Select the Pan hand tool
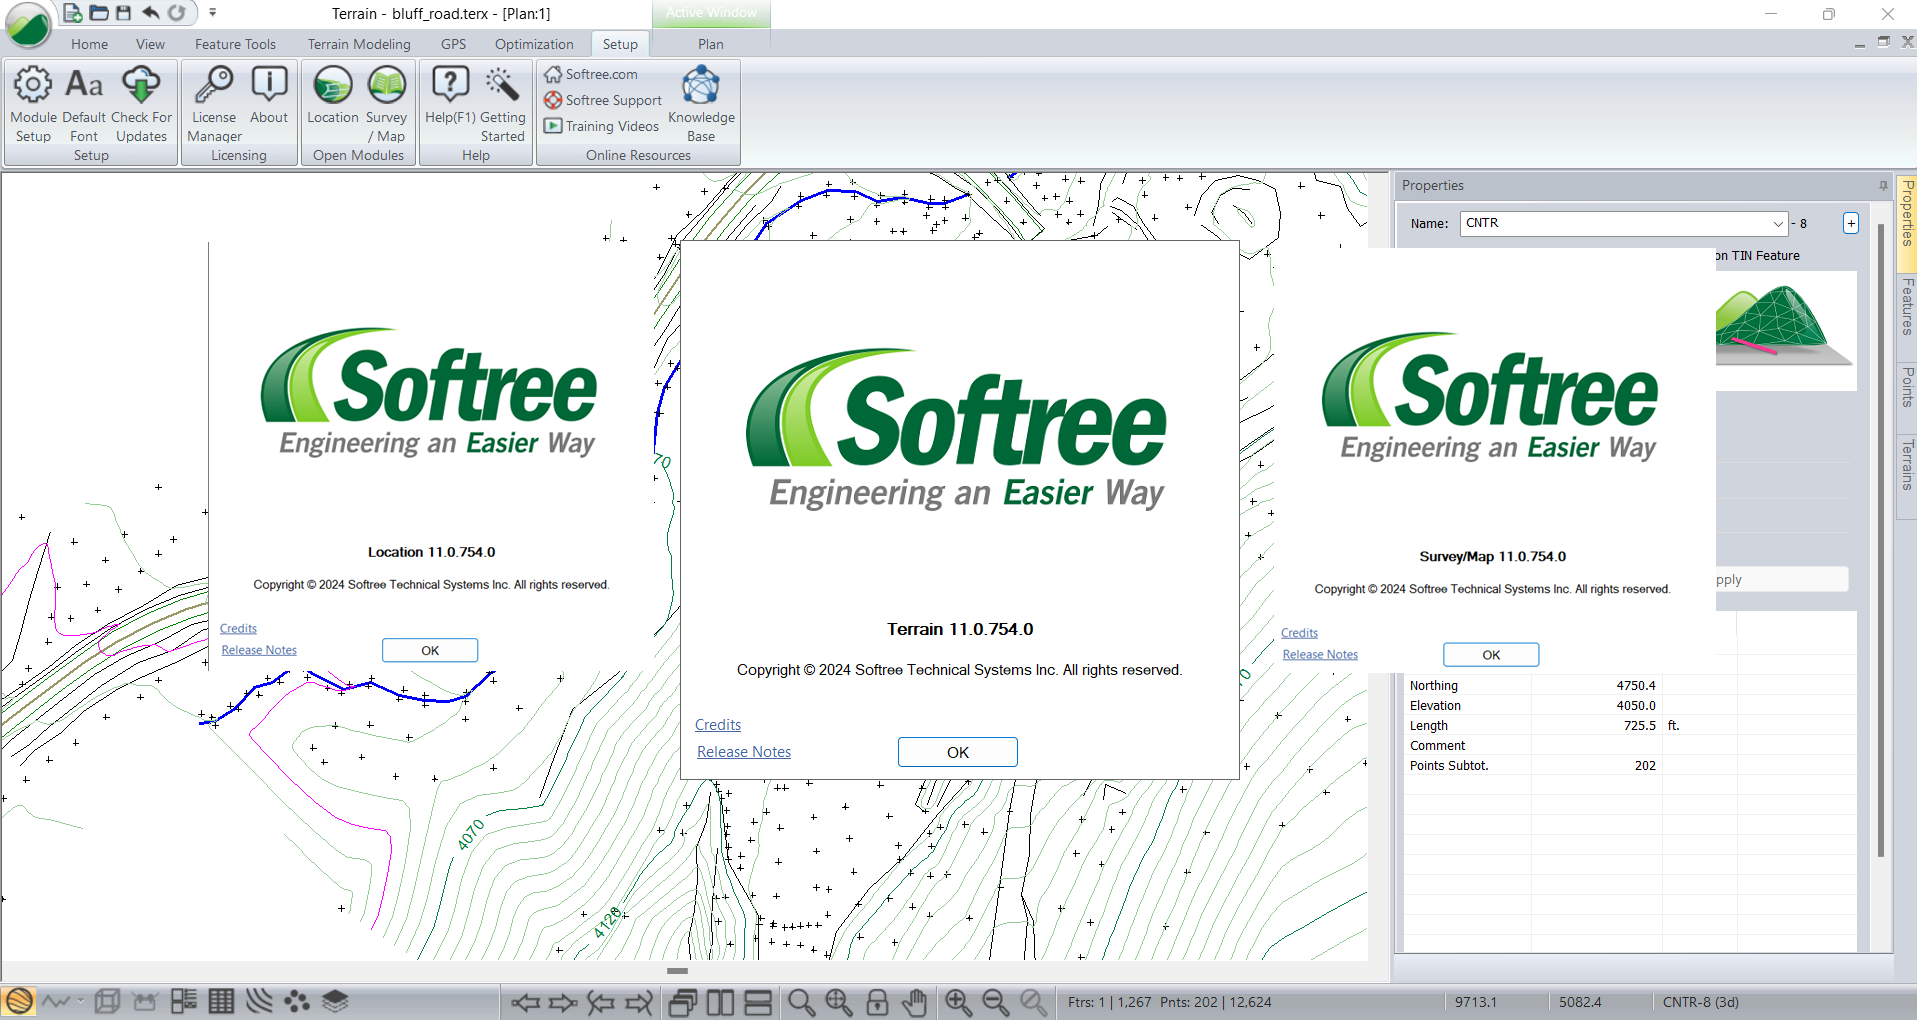Viewport: 1917px width, 1020px height. pyautogui.click(x=914, y=1002)
